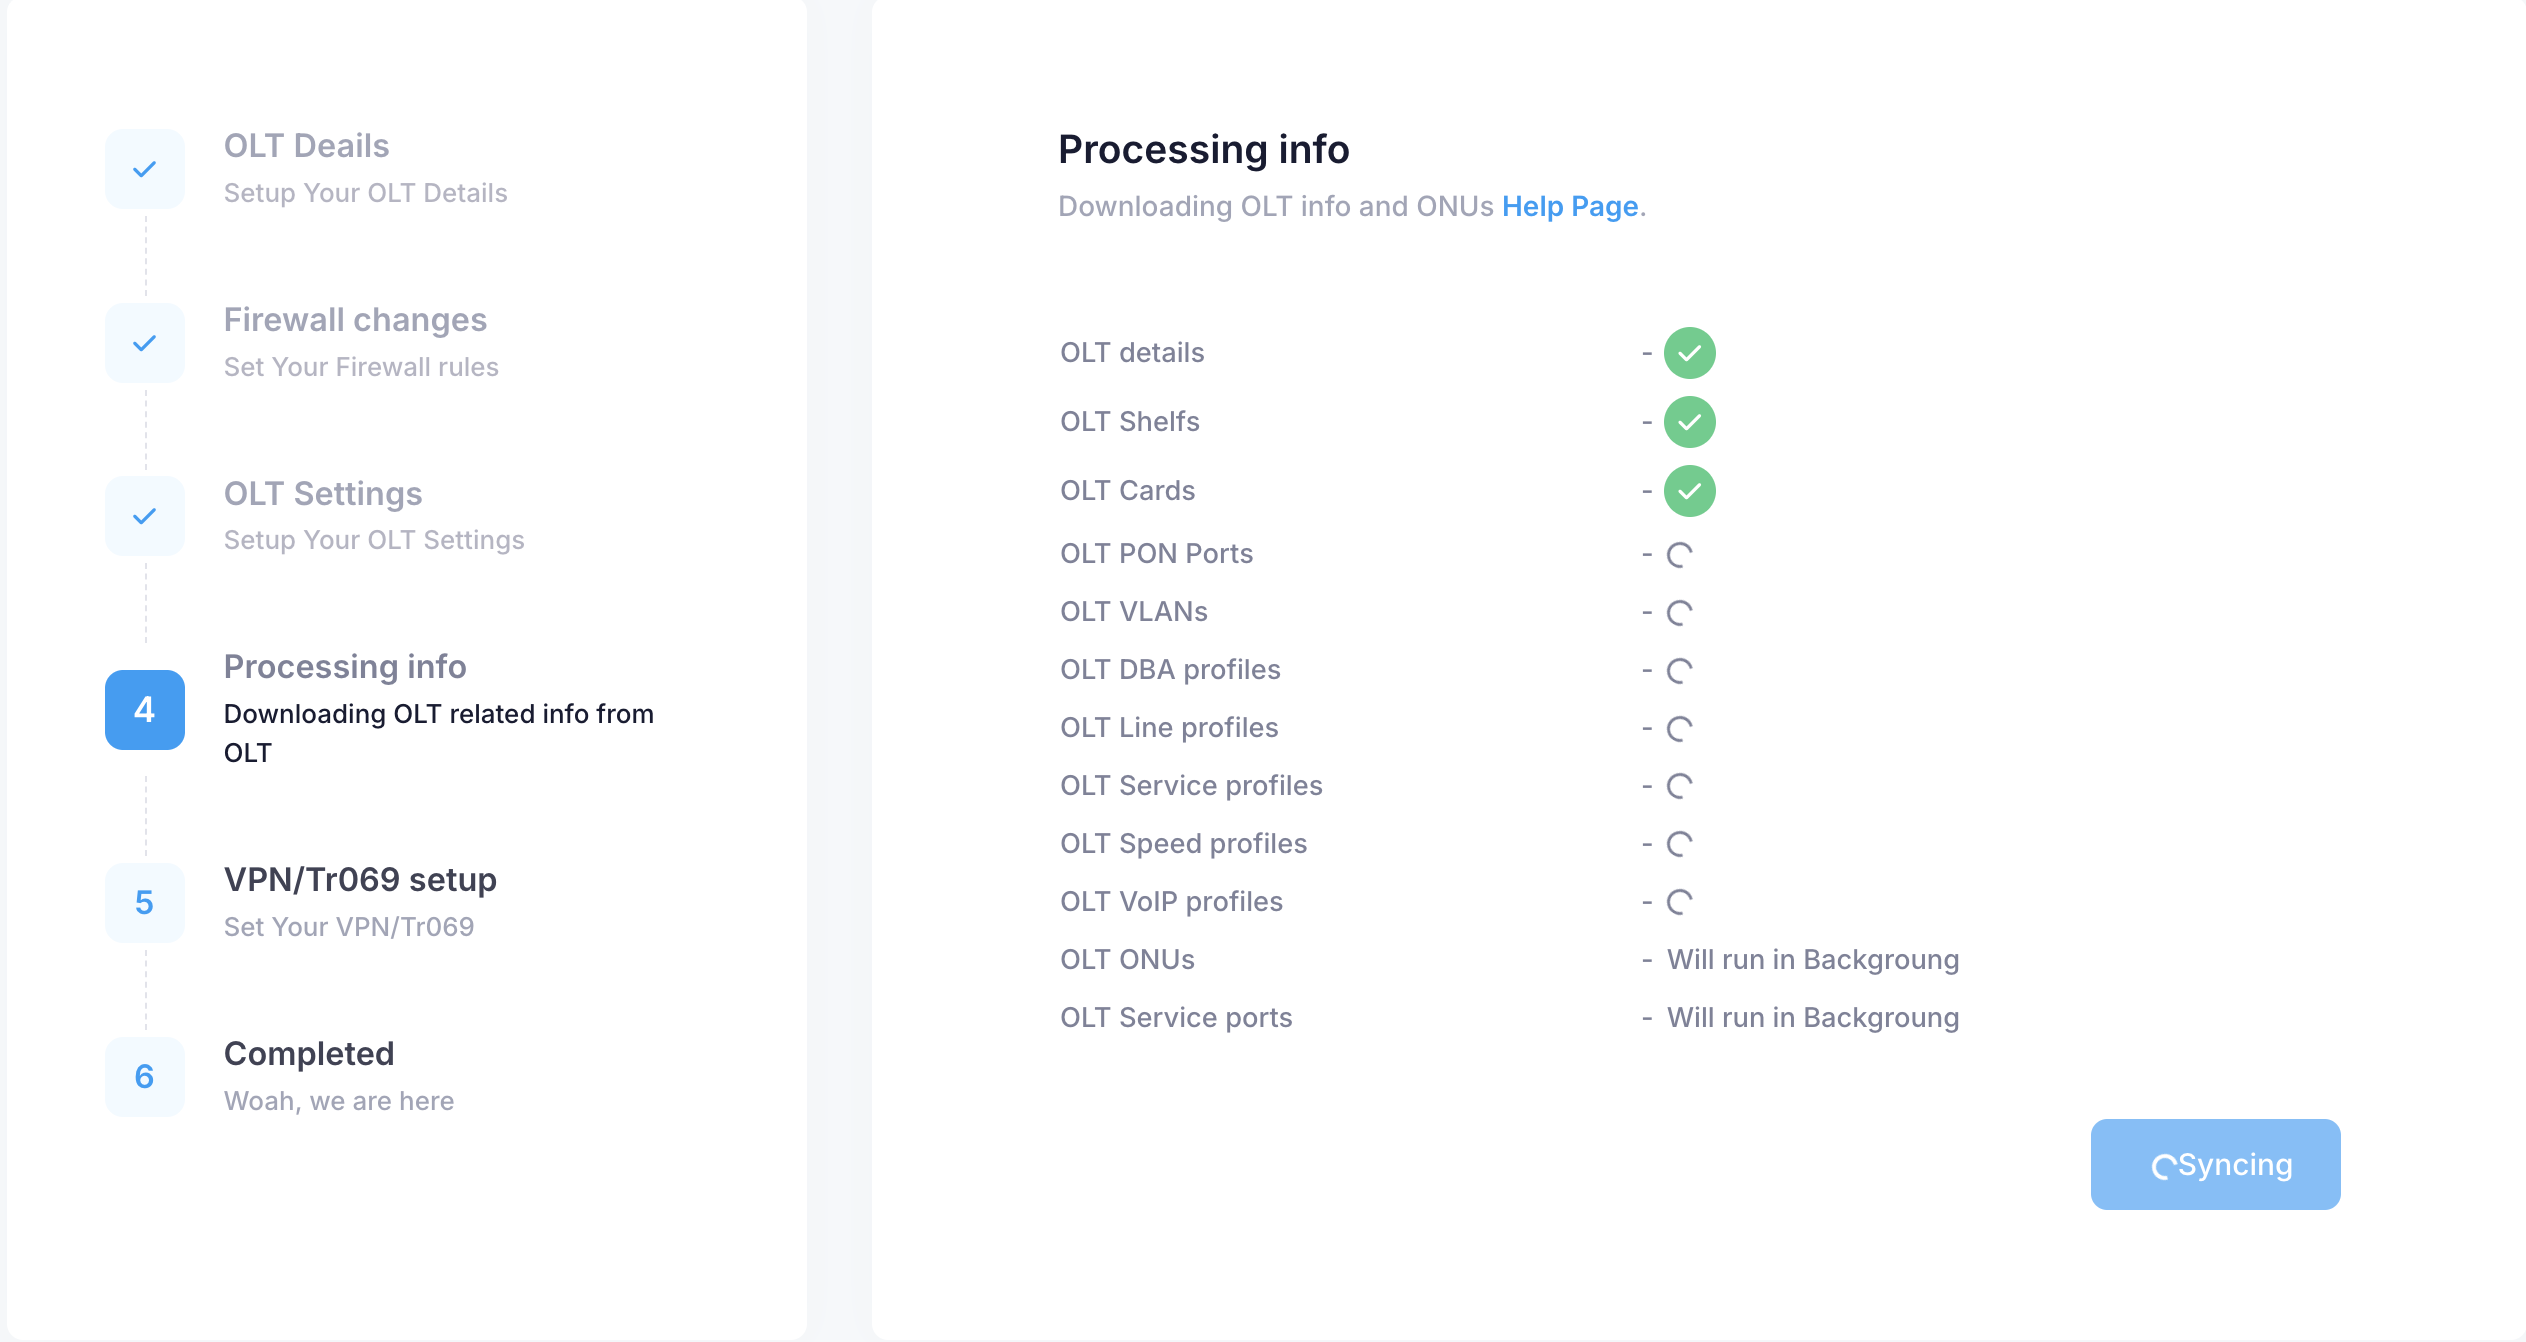Select step 4 Processing info badge
Viewport: 2526px width, 1342px height.
pos(145,710)
